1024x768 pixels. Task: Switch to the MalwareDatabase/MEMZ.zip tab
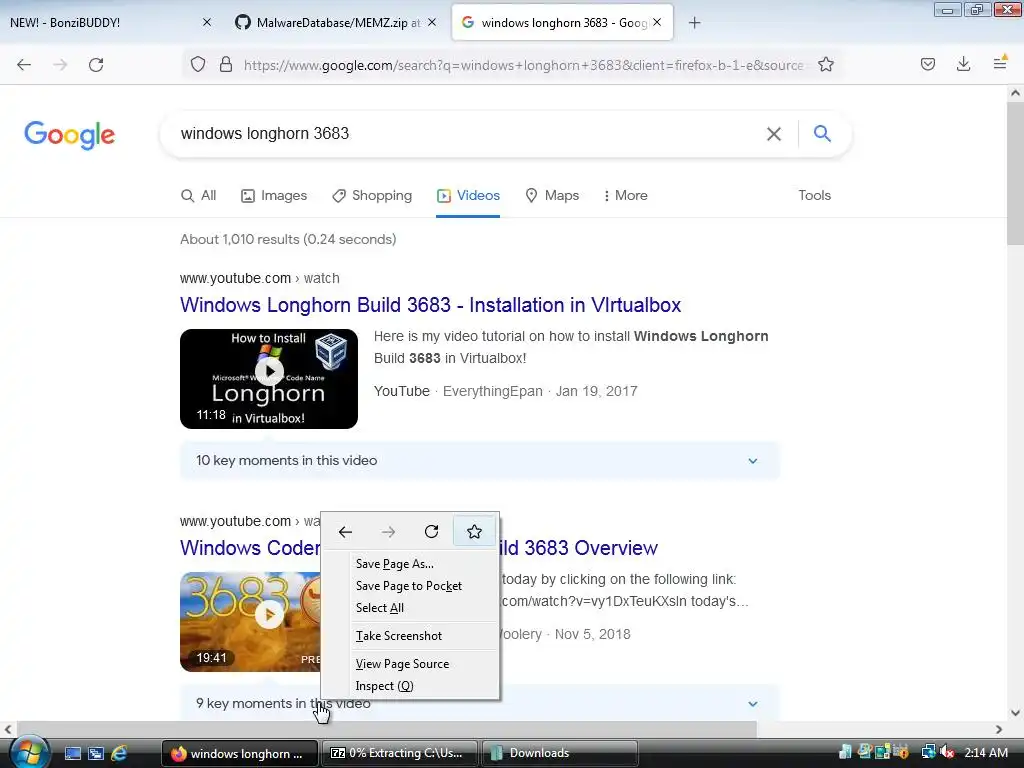point(335,22)
